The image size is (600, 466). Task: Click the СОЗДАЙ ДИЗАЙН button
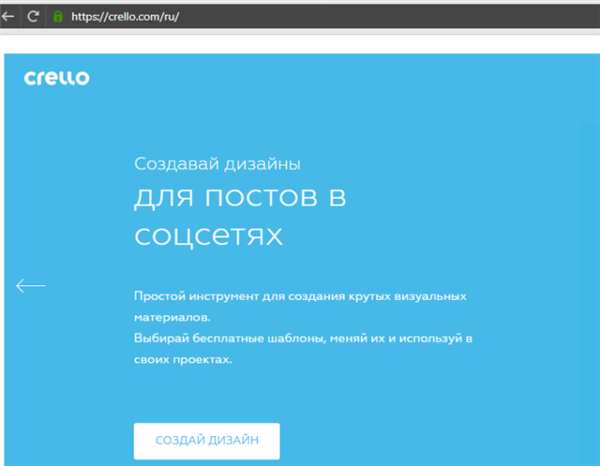coord(207,441)
